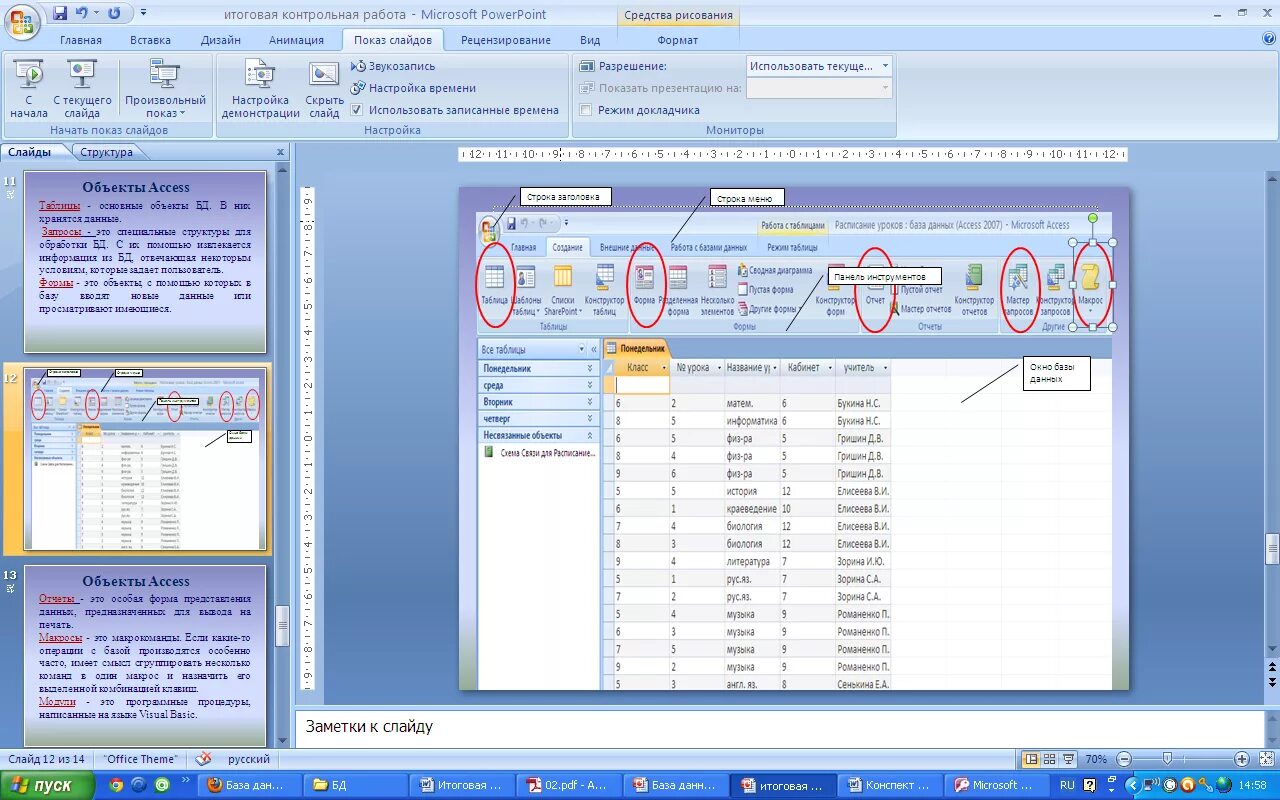Enable Режим докладчика checkbox

(x=586, y=110)
